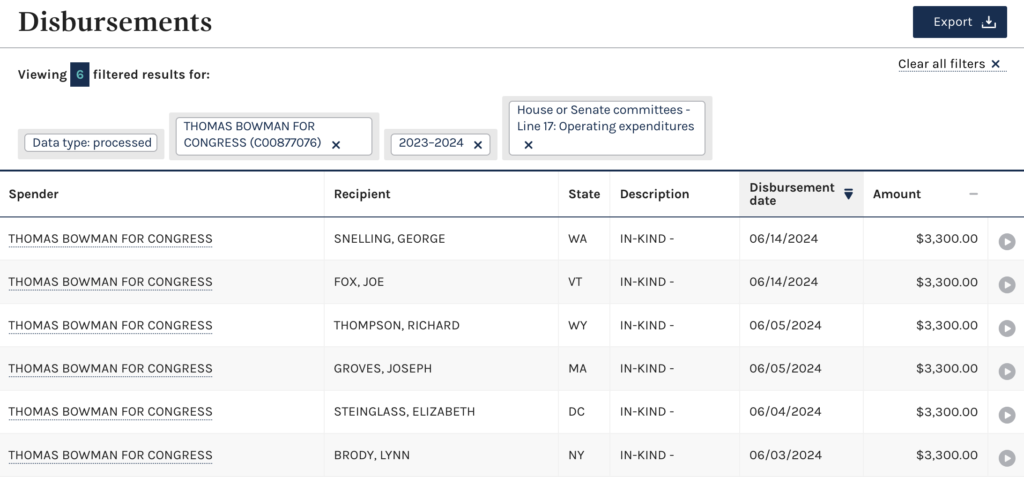Expand details for THOMPSON, RICHARD row
The image size is (1024, 477).
pos(1006,328)
